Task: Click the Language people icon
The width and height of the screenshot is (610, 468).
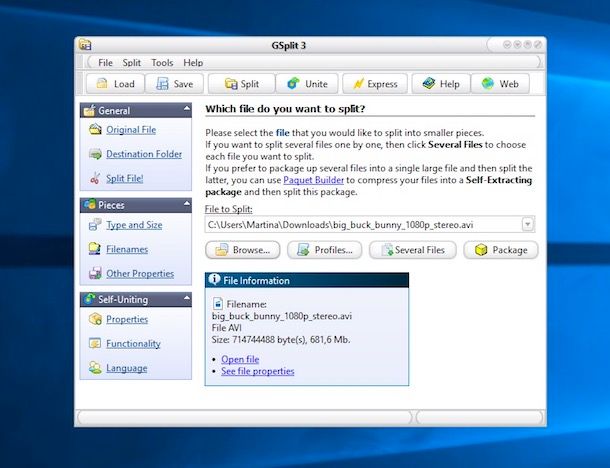Action: click(x=95, y=368)
